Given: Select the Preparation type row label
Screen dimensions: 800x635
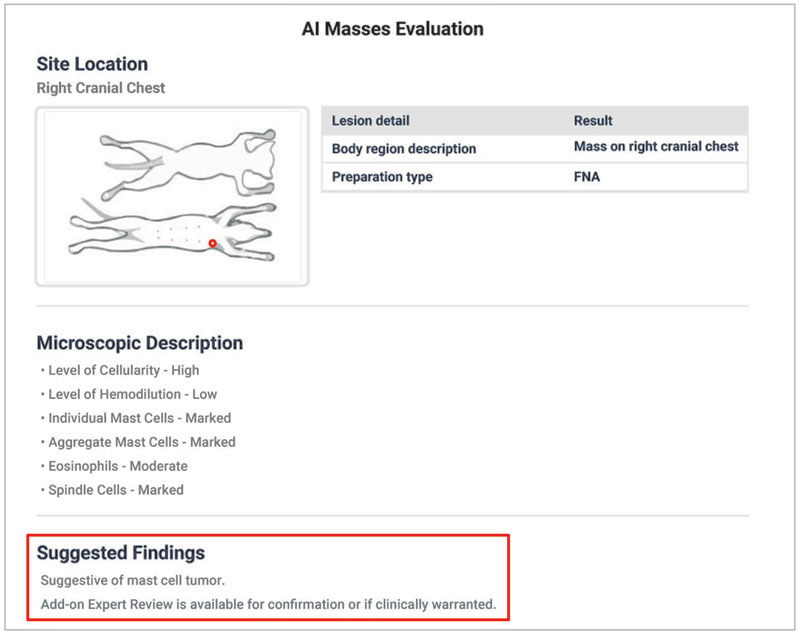Looking at the screenshot, I should coord(382,177).
